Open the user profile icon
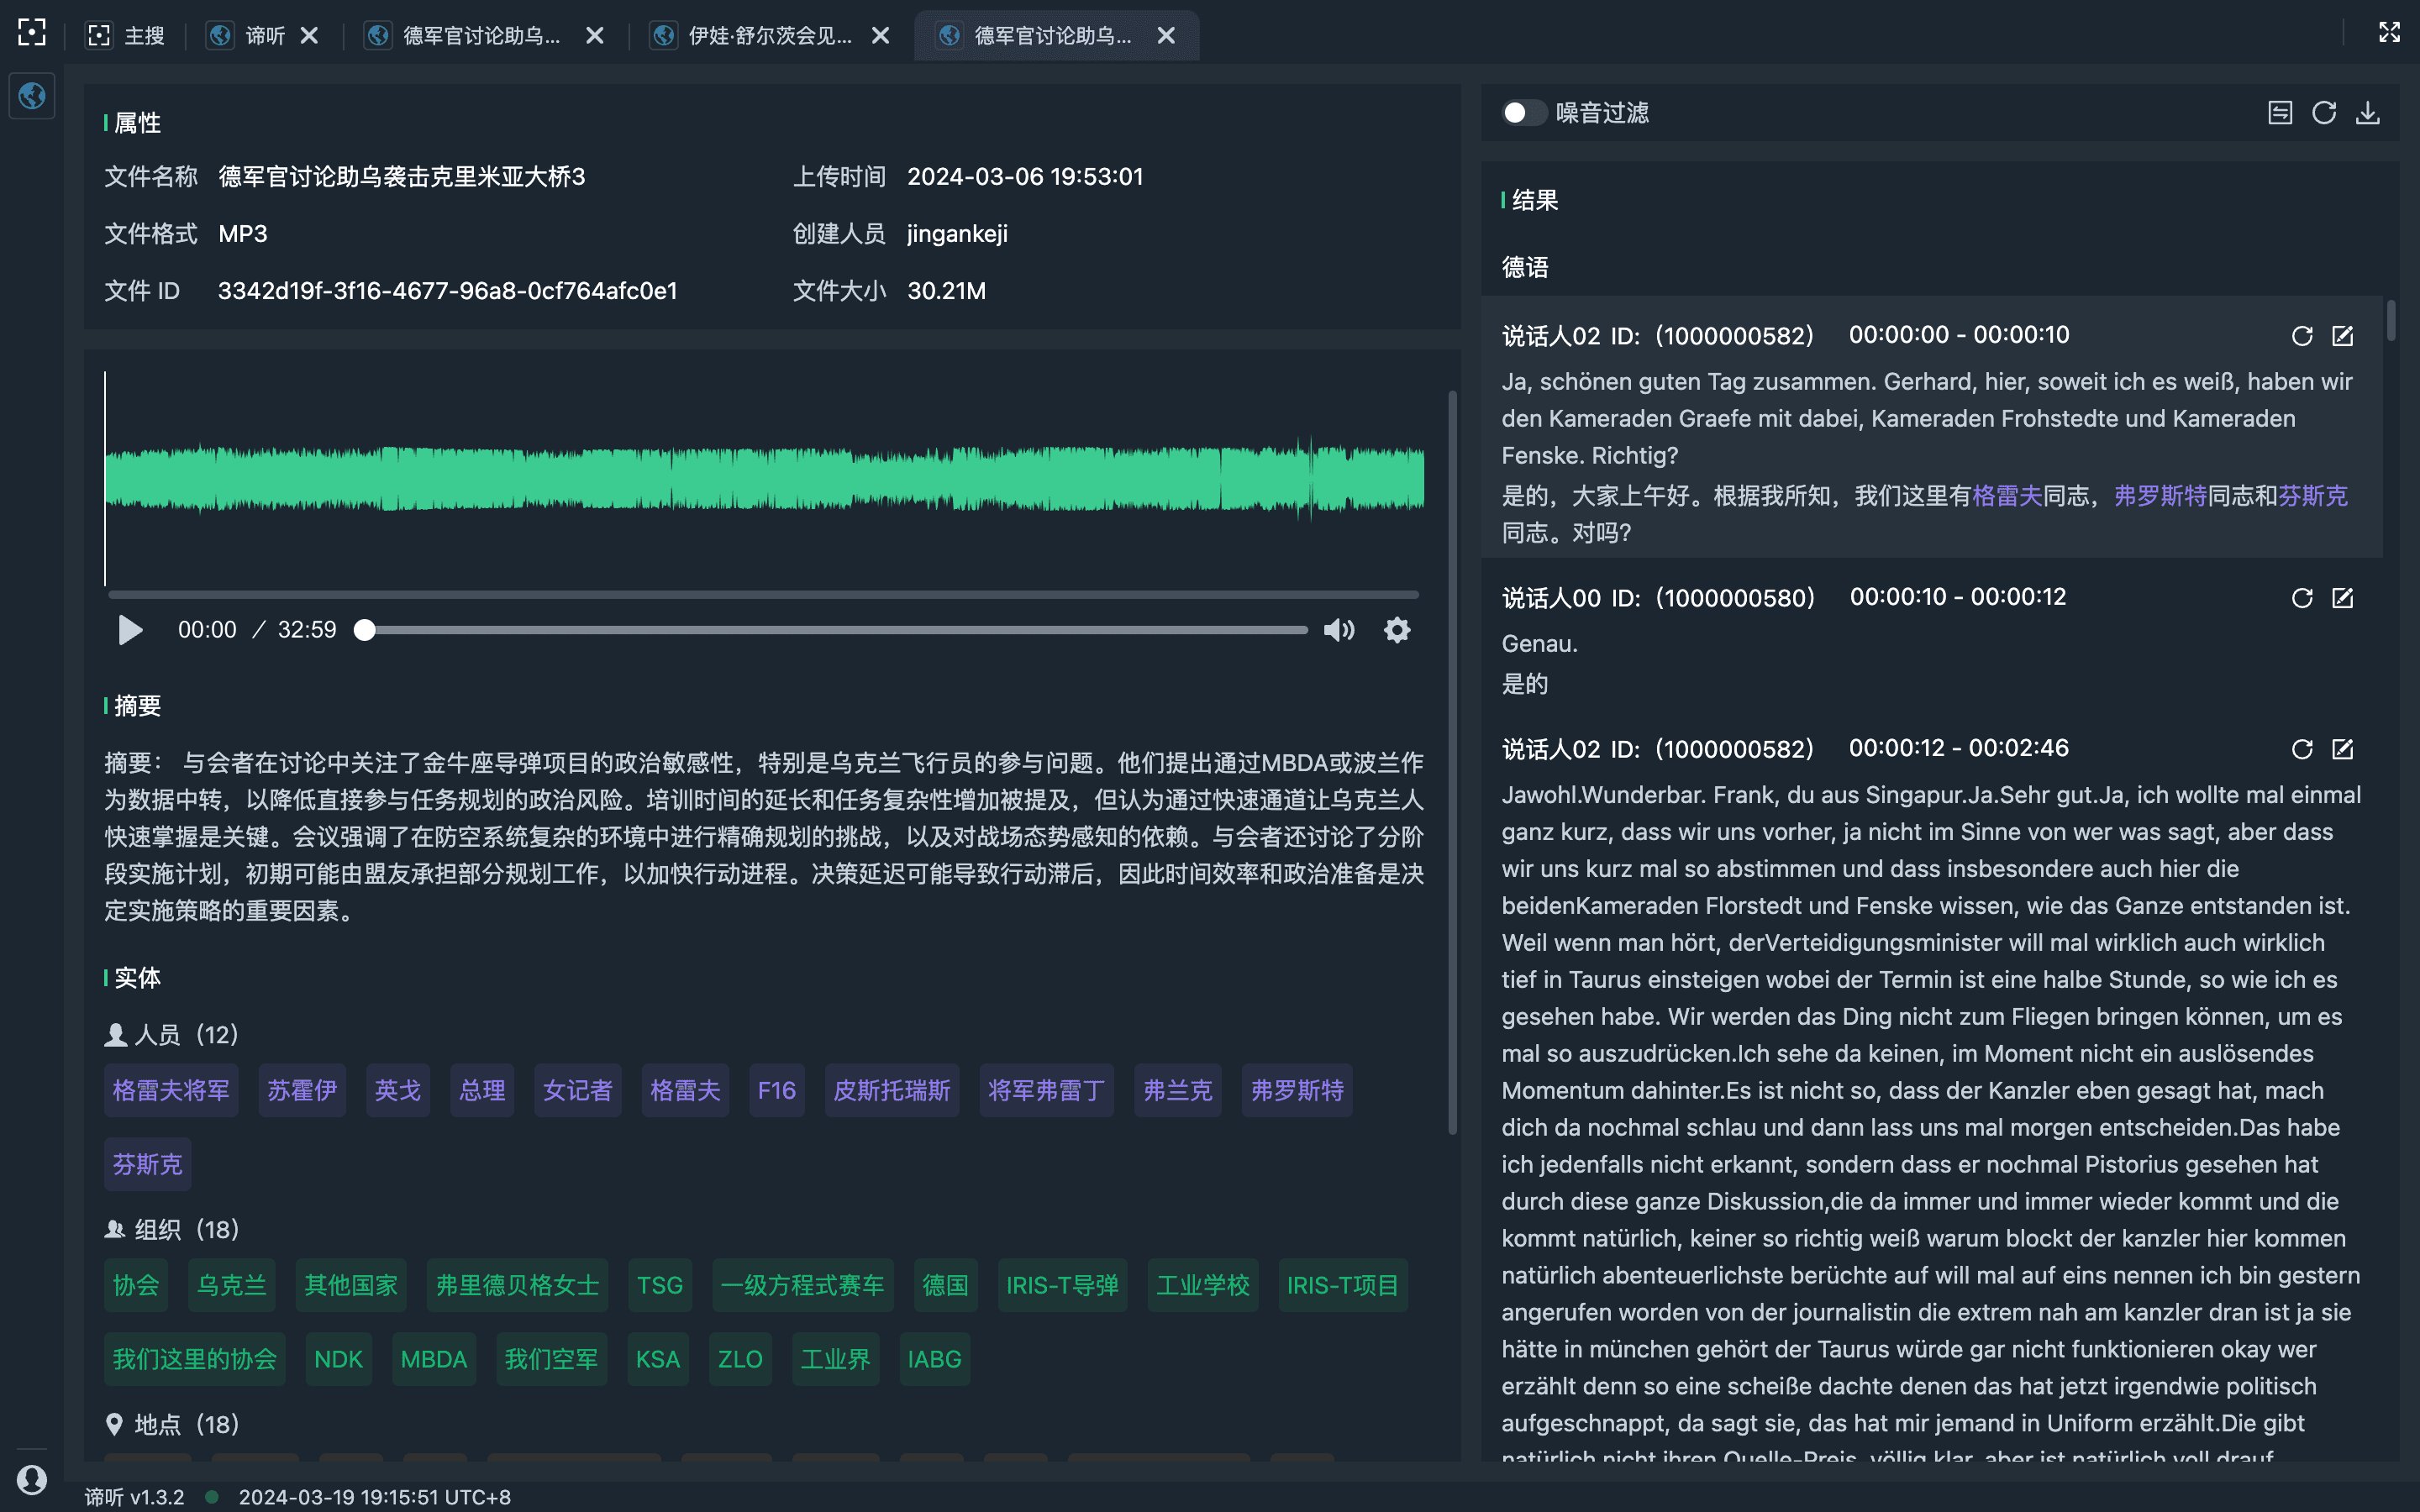This screenshot has height=1512, width=2420. click(32, 1479)
